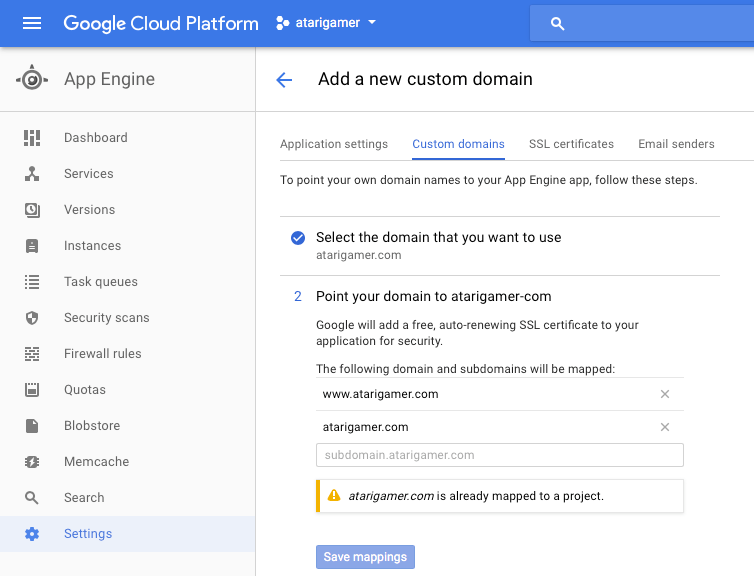Select Settings in the sidebar
This screenshot has height=576, width=754.
[127, 534]
